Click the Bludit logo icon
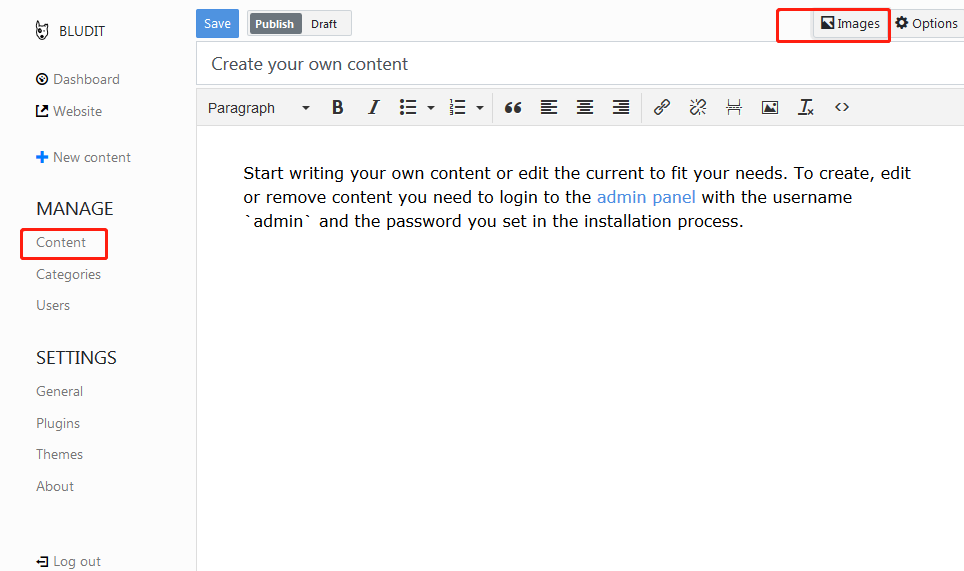The width and height of the screenshot is (964, 571). pyautogui.click(x=42, y=31)
